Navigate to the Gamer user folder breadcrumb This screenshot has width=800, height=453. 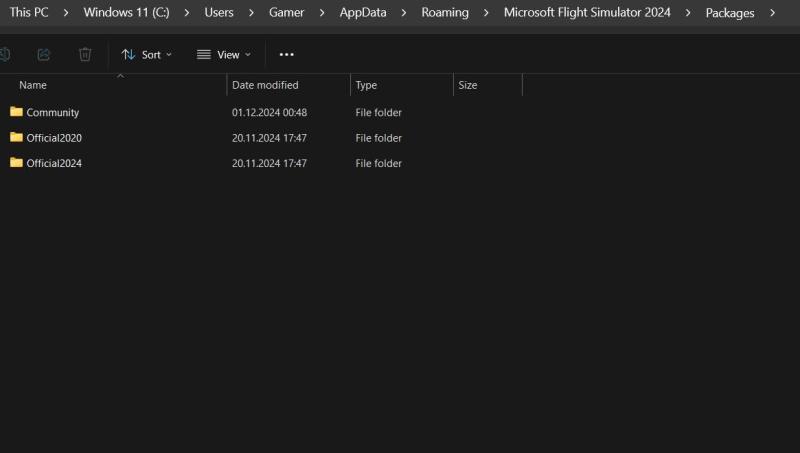click(286, 13)
